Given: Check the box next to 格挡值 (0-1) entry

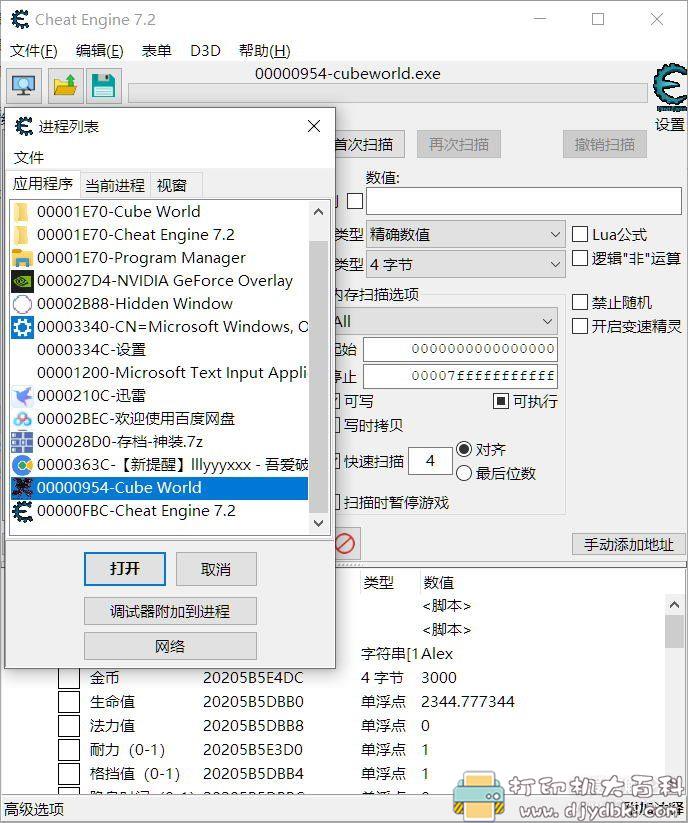Looking at the screenshot, I should 69,774.
